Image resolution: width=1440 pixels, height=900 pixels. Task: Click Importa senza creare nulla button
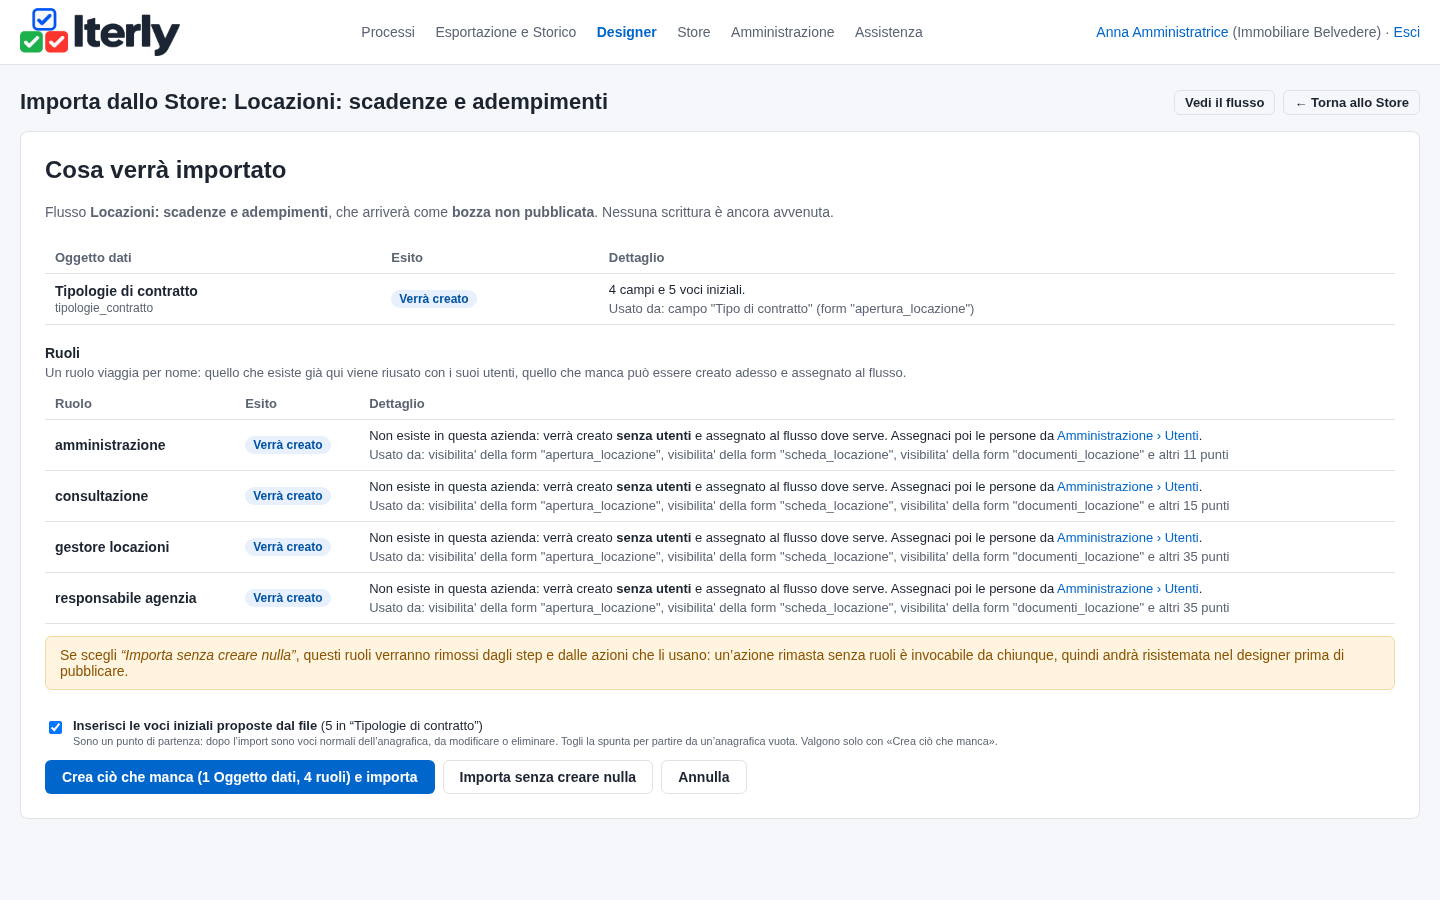point(548,777)
